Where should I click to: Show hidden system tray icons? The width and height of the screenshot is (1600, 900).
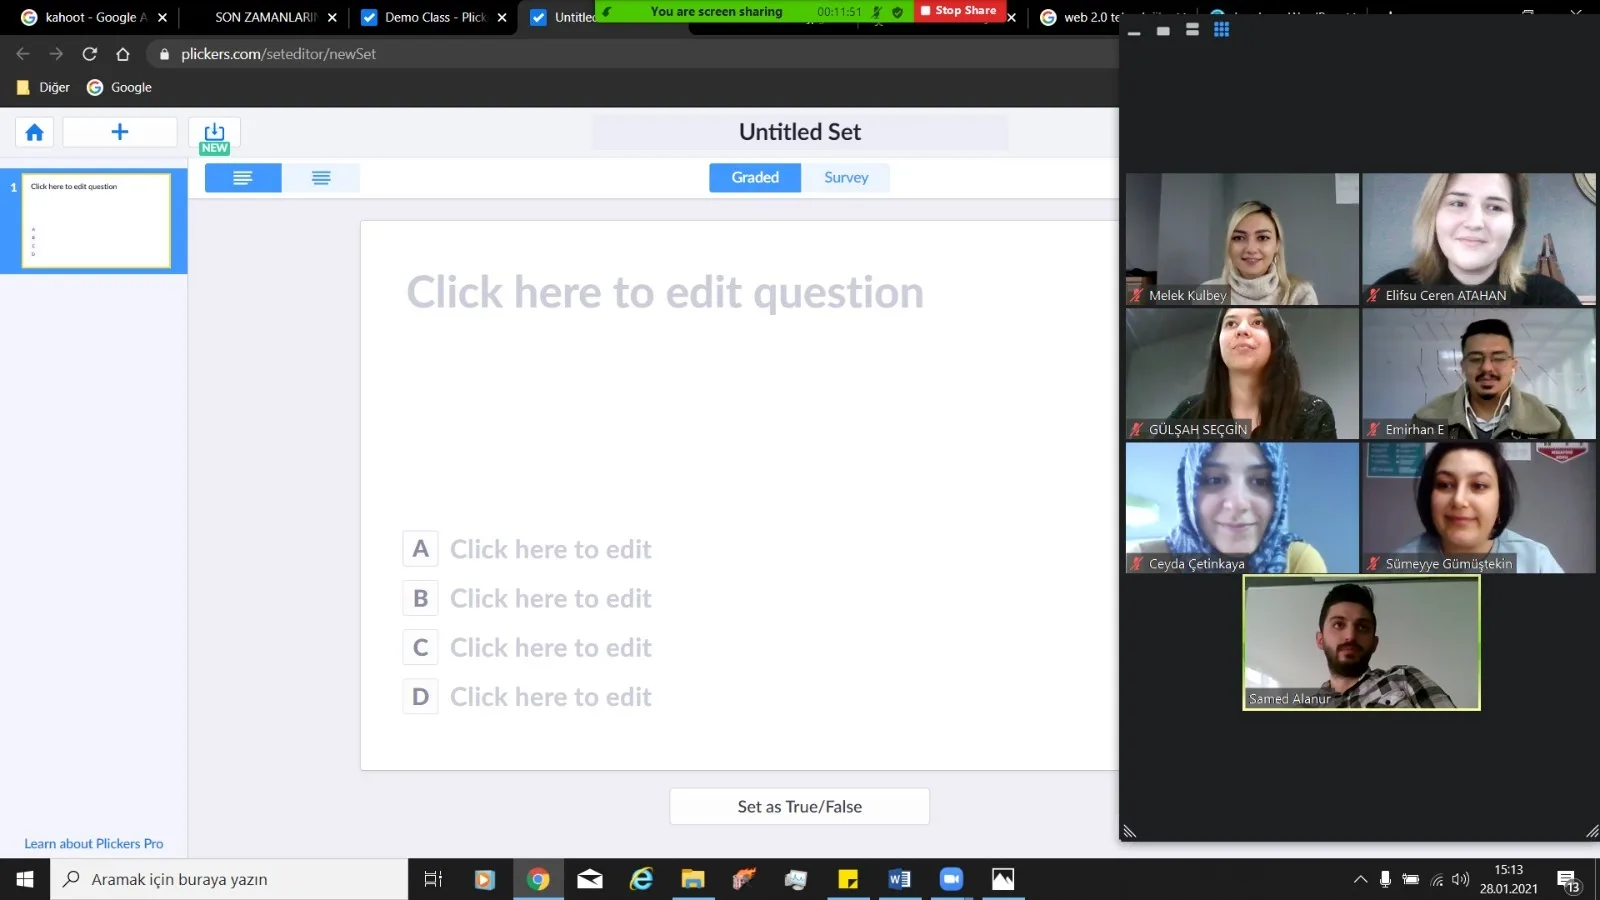tap(1360, 880)
